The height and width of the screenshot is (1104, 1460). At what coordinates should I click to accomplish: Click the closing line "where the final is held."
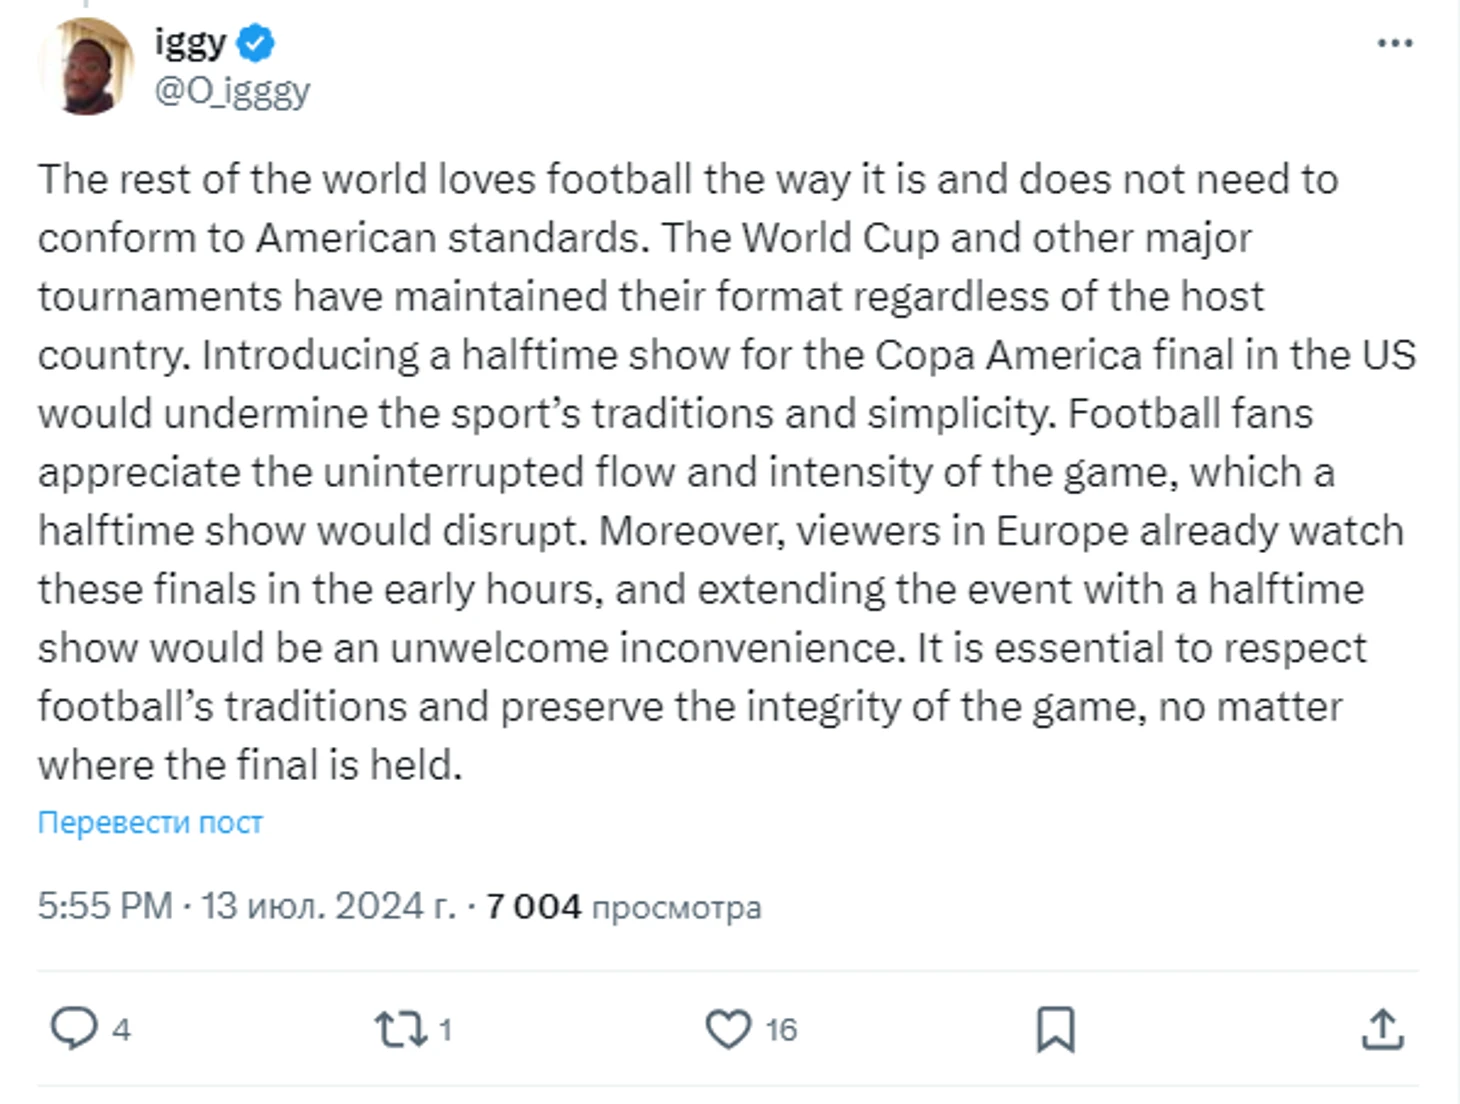250,765
